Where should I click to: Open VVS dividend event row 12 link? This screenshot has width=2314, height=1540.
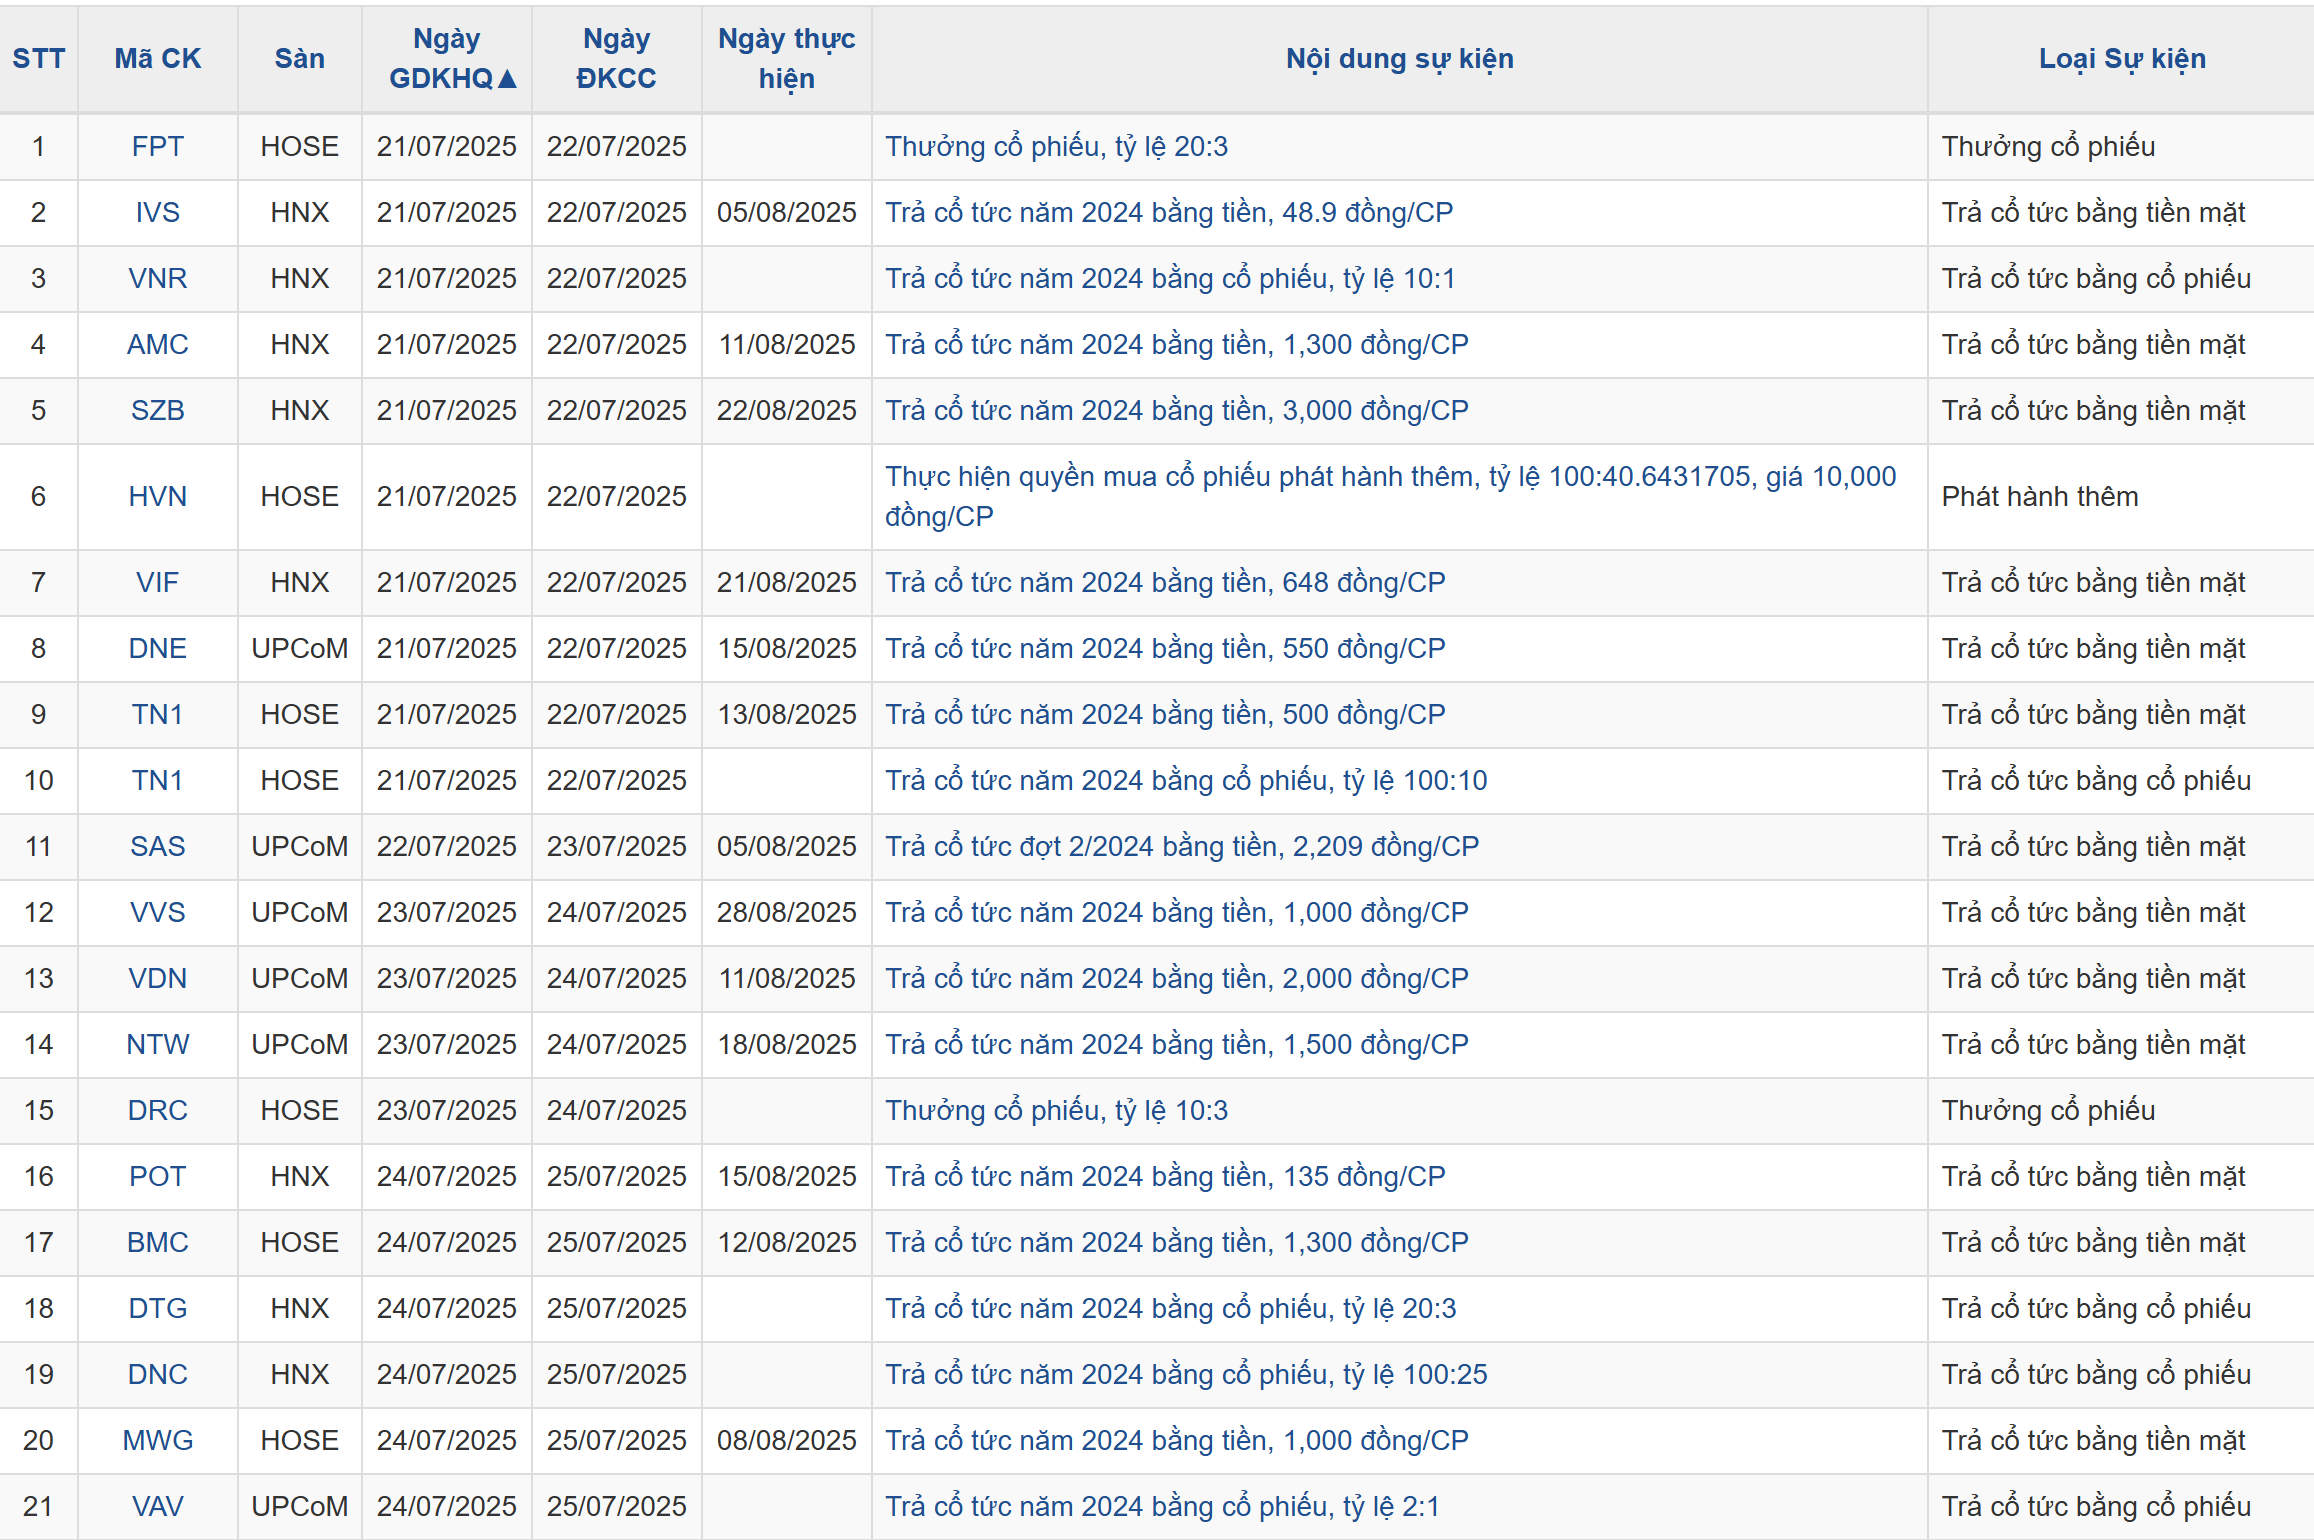[1177, 912]
